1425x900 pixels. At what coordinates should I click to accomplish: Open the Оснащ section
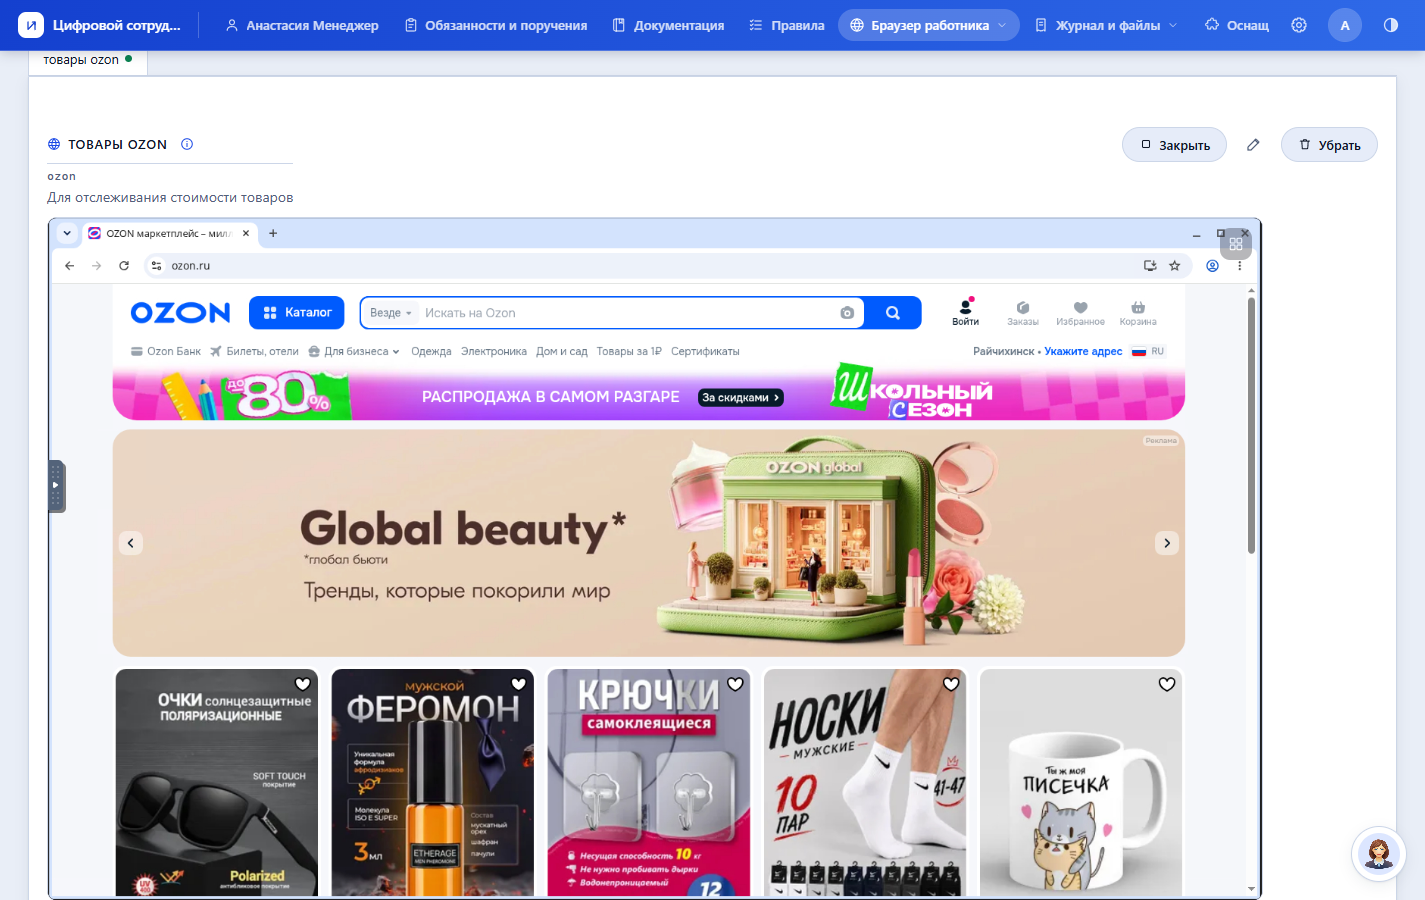[1237, 25]
